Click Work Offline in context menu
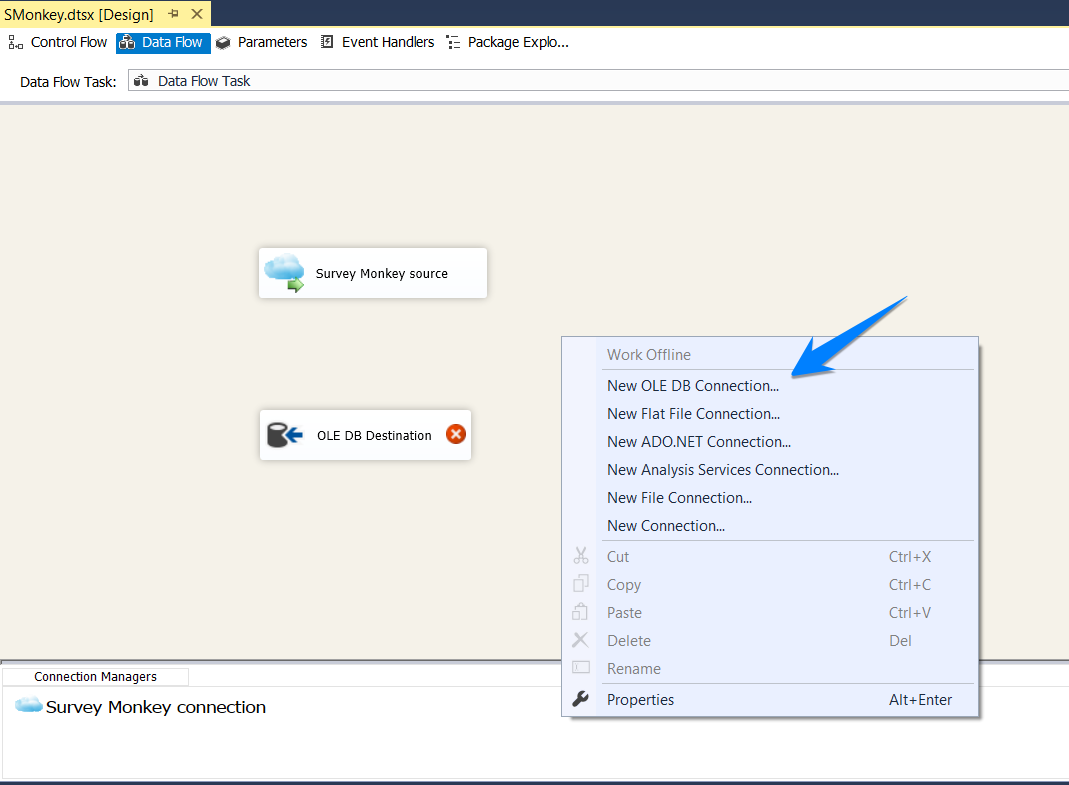This screenshot has height=785, width=1069. click(x=787, y=354)
